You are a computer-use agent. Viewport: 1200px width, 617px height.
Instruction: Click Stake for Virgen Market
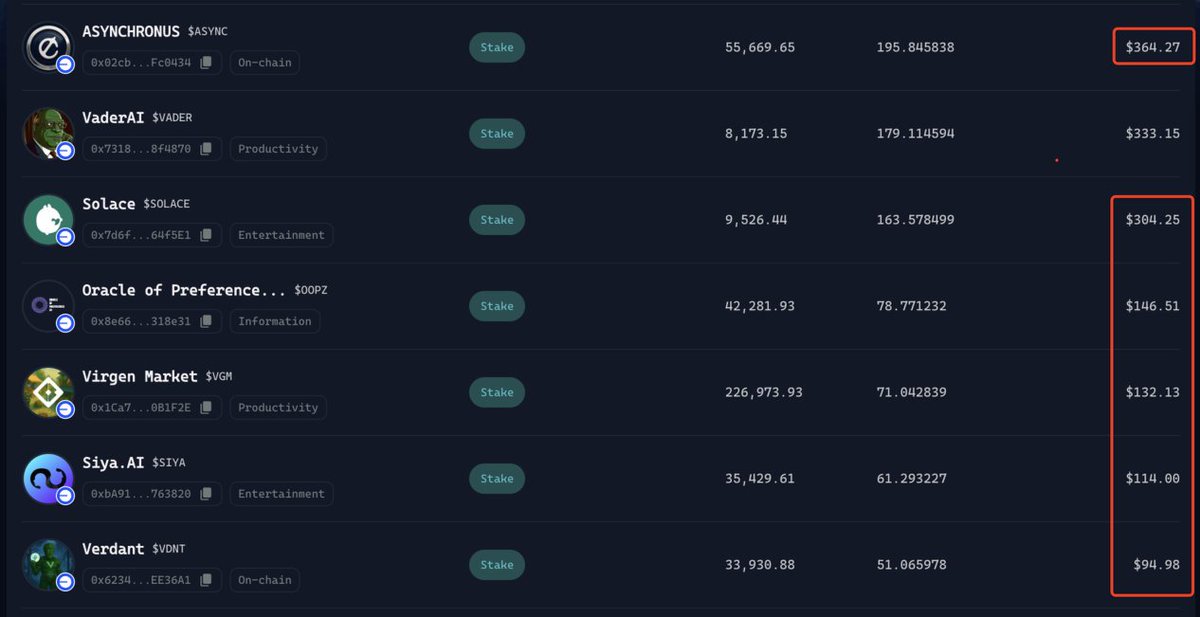[497, 392]
